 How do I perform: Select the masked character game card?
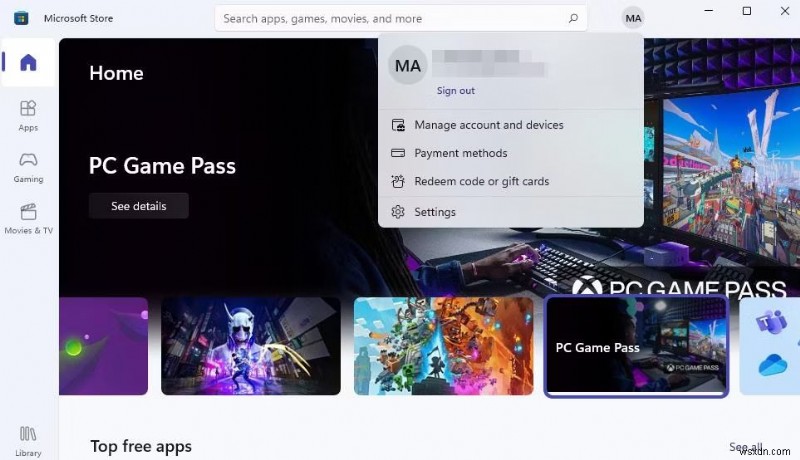[251, 346]
